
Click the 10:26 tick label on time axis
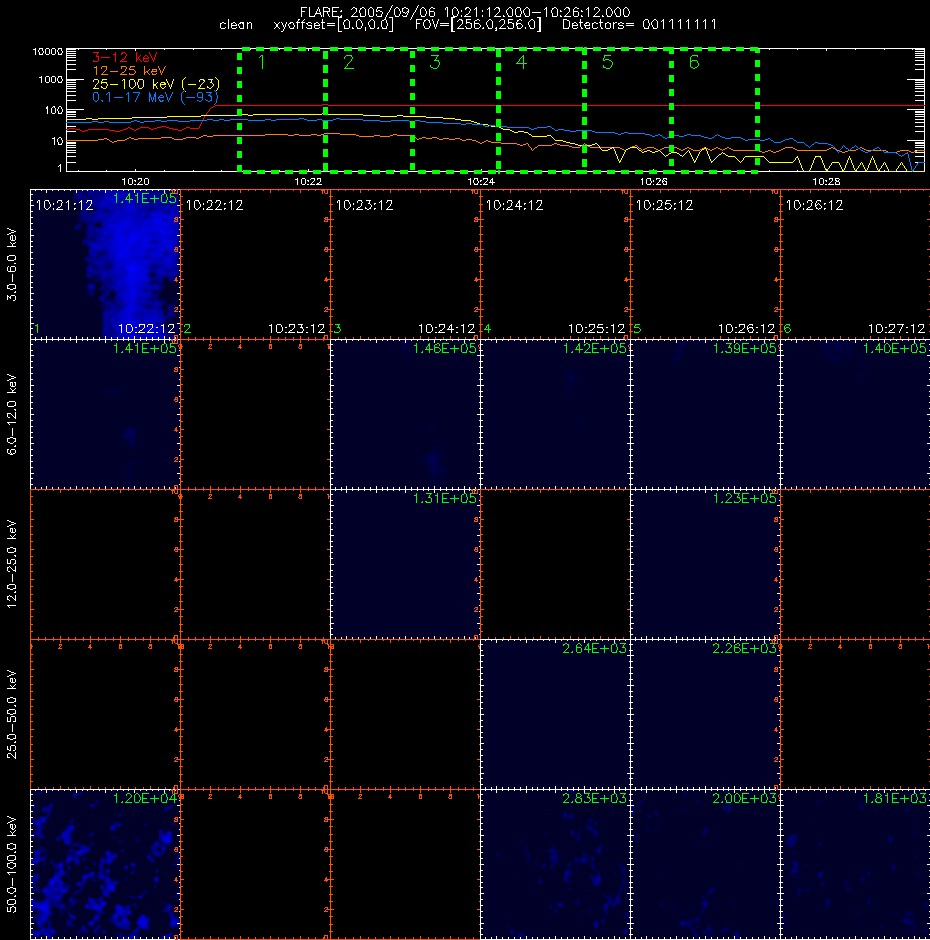click(654, 181)
